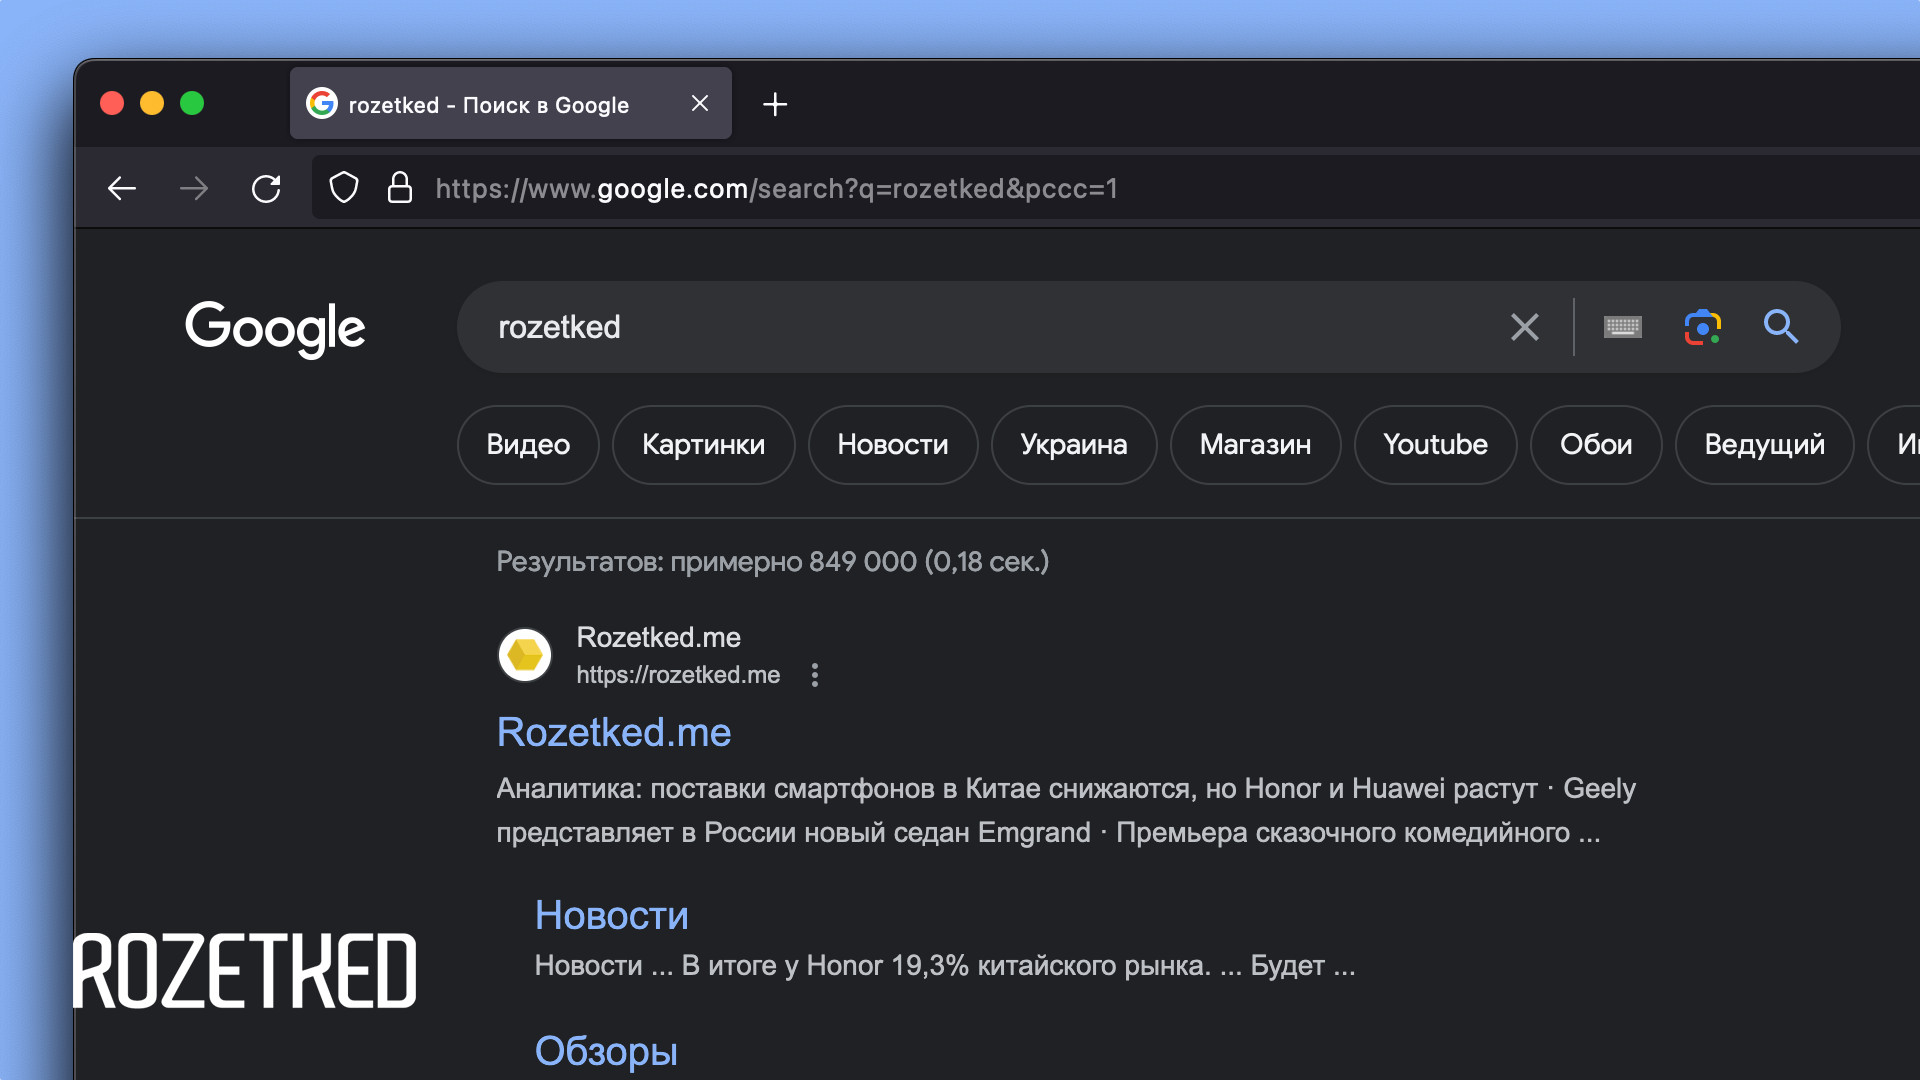The height and width of the screenshot is (1080, 1920).
Task: Click the padlock icon in address bar
Action: tap(399, 188)
